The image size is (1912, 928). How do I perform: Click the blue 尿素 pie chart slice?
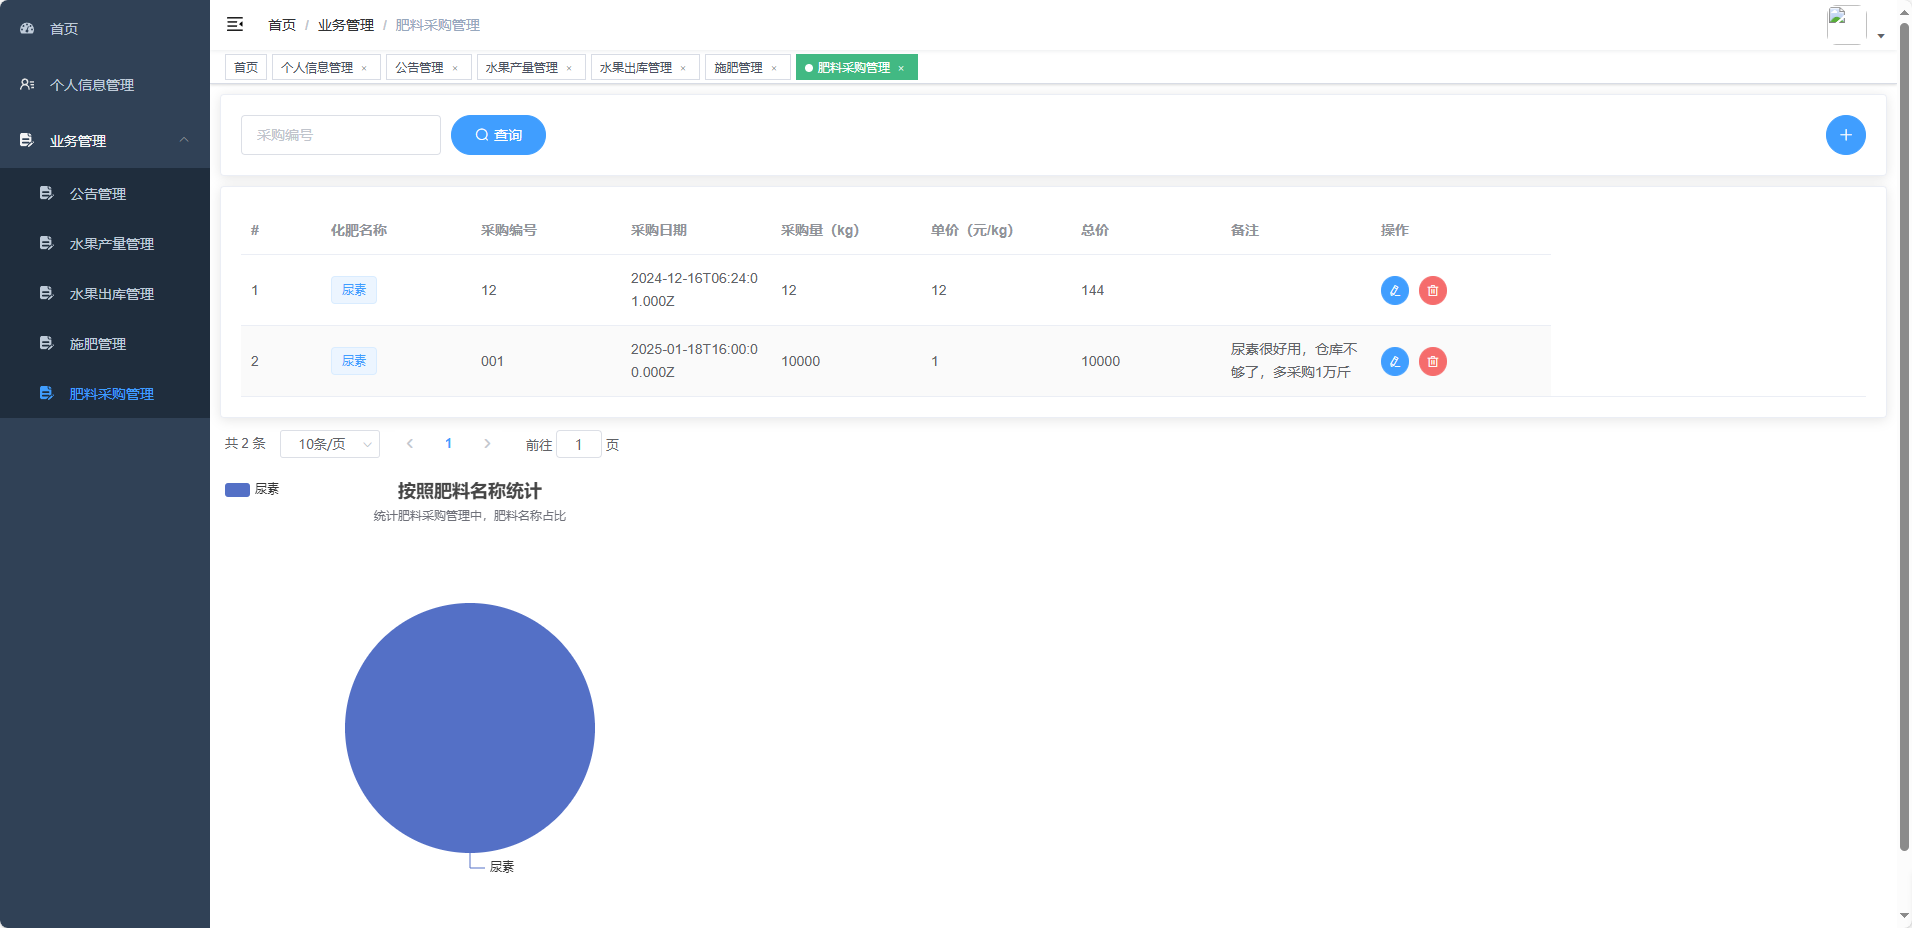pyautogui.click(x=470, y=727)
